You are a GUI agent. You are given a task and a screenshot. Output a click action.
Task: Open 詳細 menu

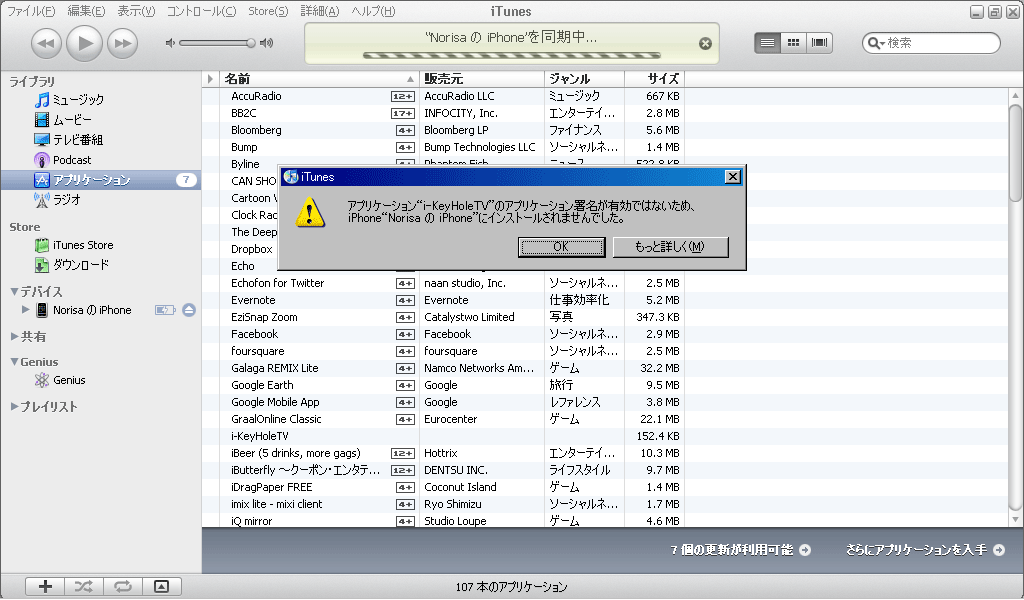(320, 11)
